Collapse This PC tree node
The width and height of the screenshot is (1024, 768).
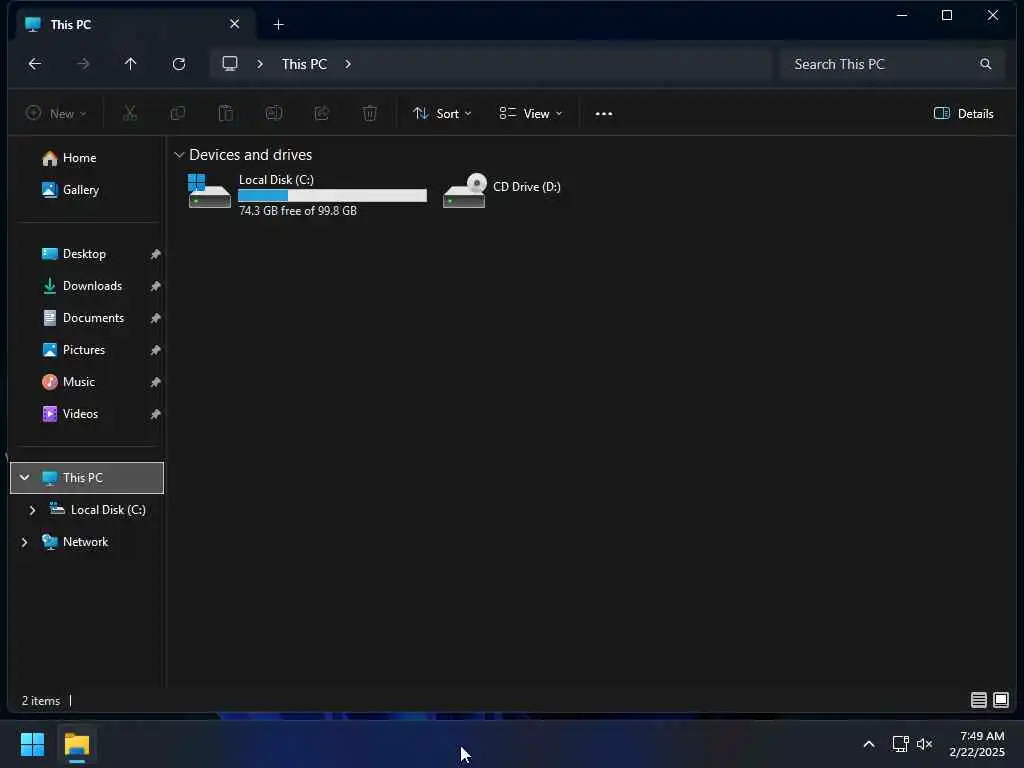[x=24, y=477]
